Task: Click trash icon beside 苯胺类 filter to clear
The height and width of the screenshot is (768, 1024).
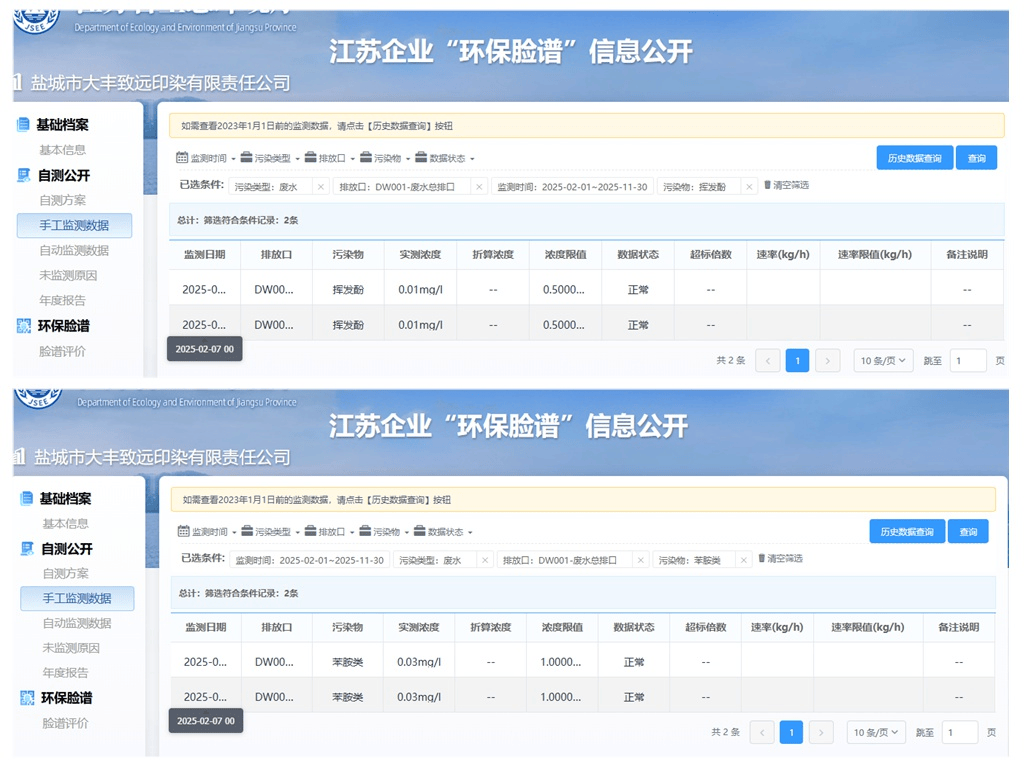Action: click(762, 559)
